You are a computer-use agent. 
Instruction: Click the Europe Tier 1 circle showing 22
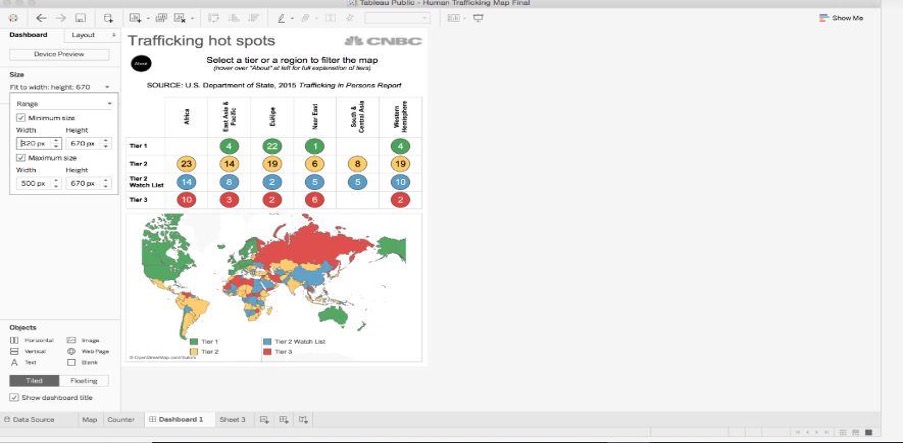pos(272,146)
